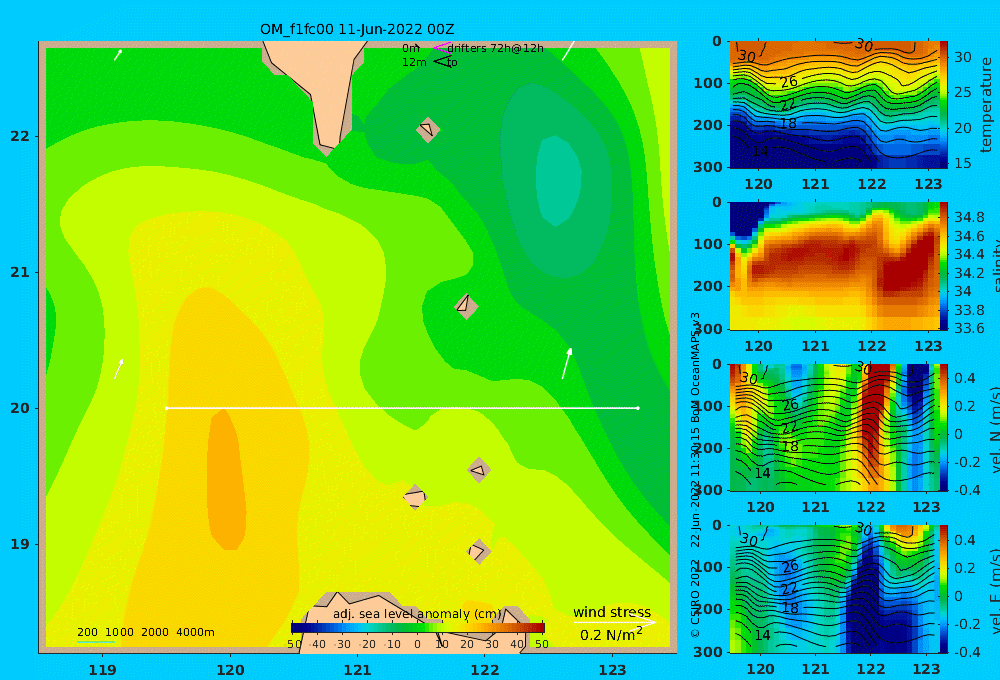Click the '0.4' tick on vel. N colorbar

[965, 378]
